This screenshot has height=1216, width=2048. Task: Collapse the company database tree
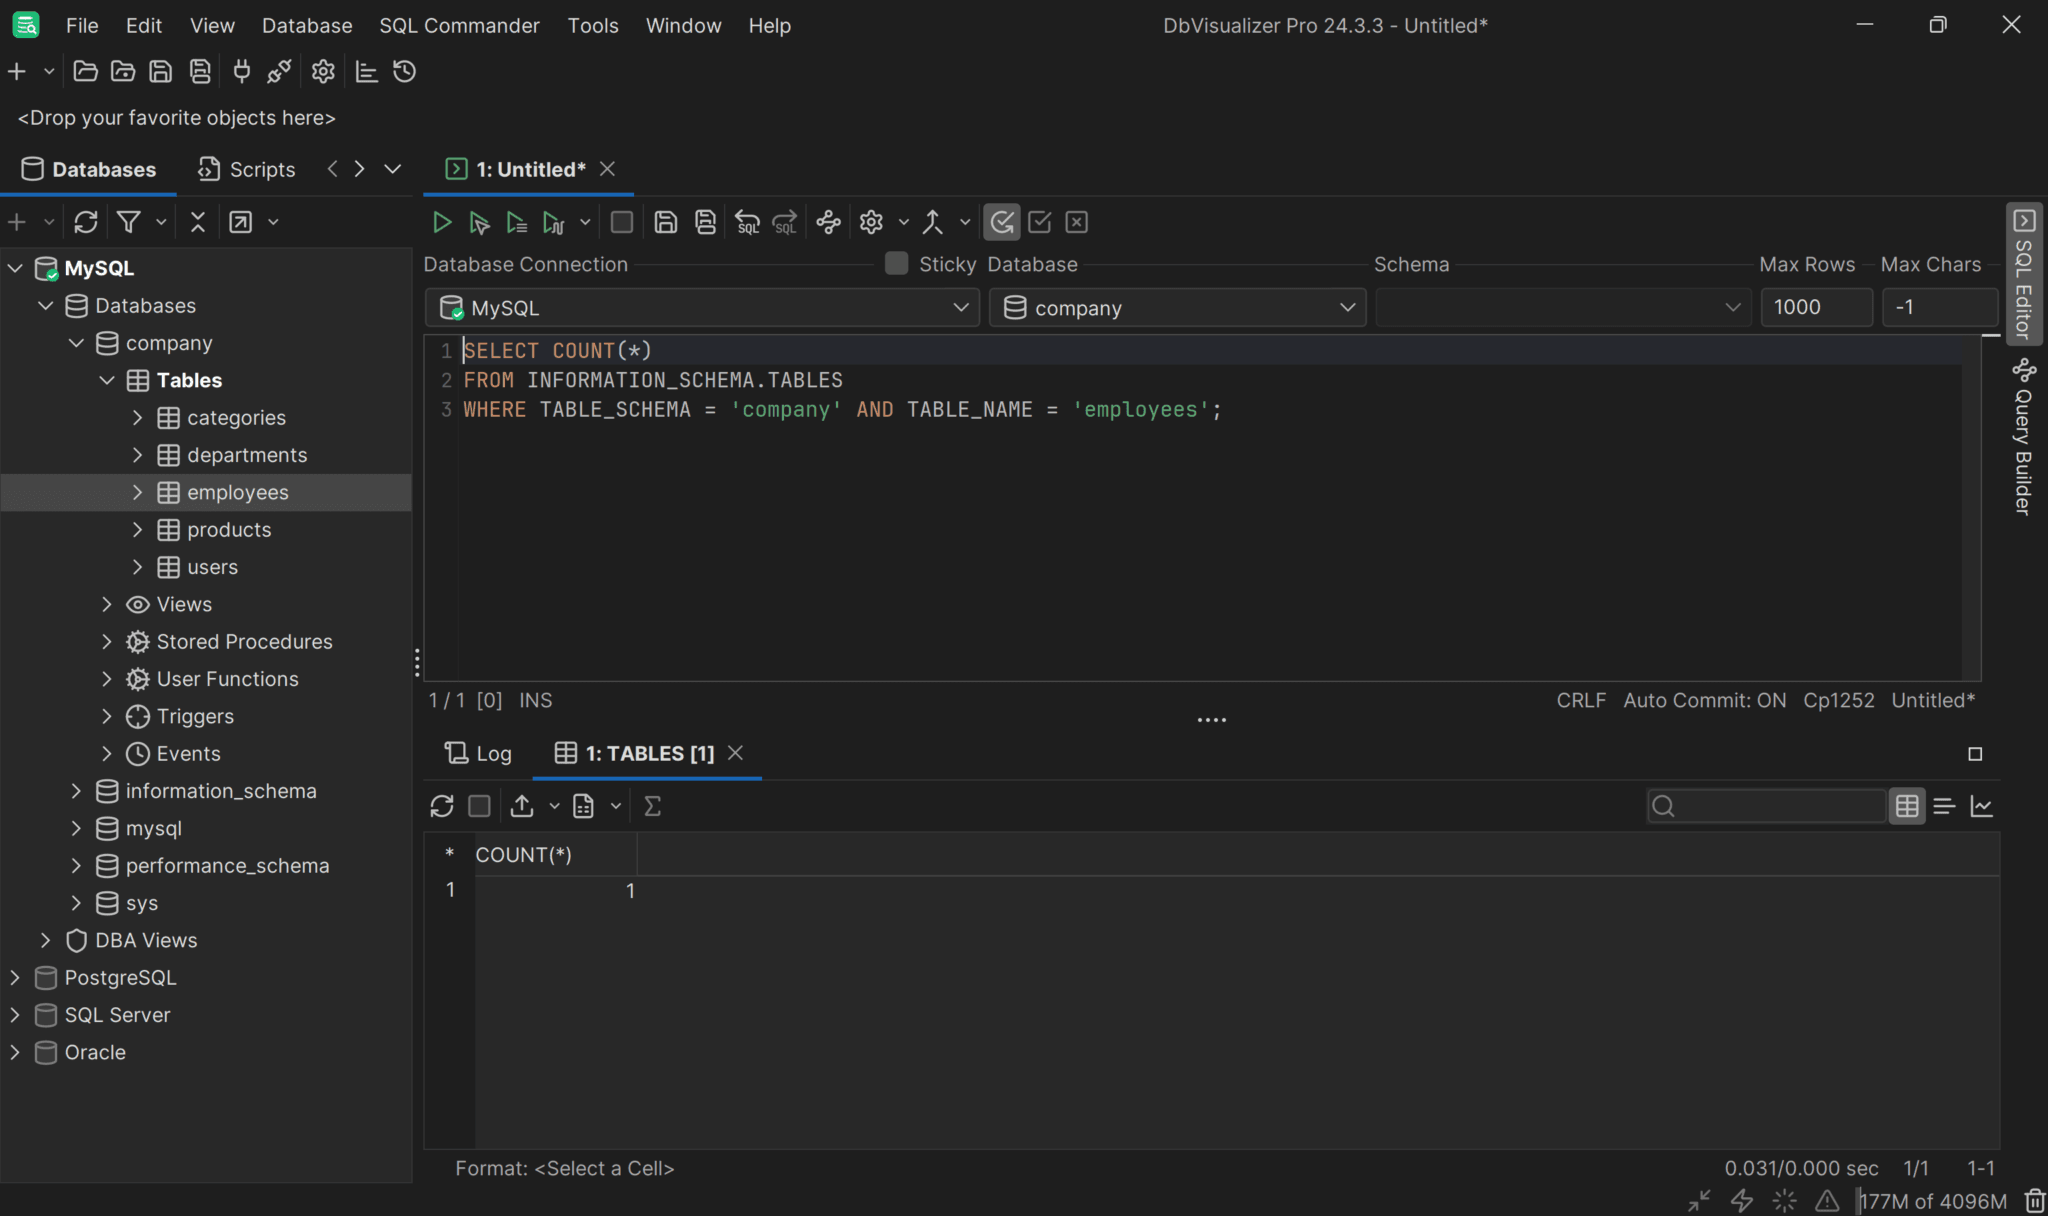click(x=76, y=342)
